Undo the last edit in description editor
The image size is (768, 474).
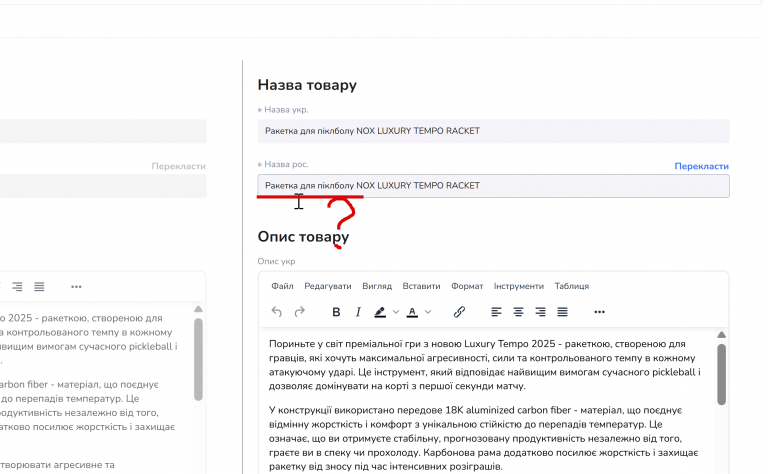point(277,312)
